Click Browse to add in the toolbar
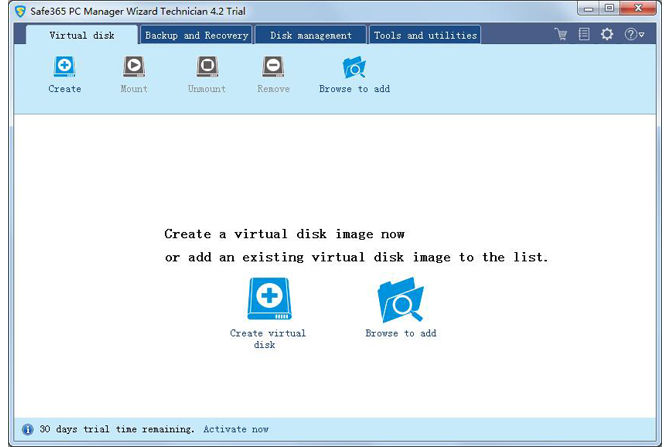 [354, 68]
